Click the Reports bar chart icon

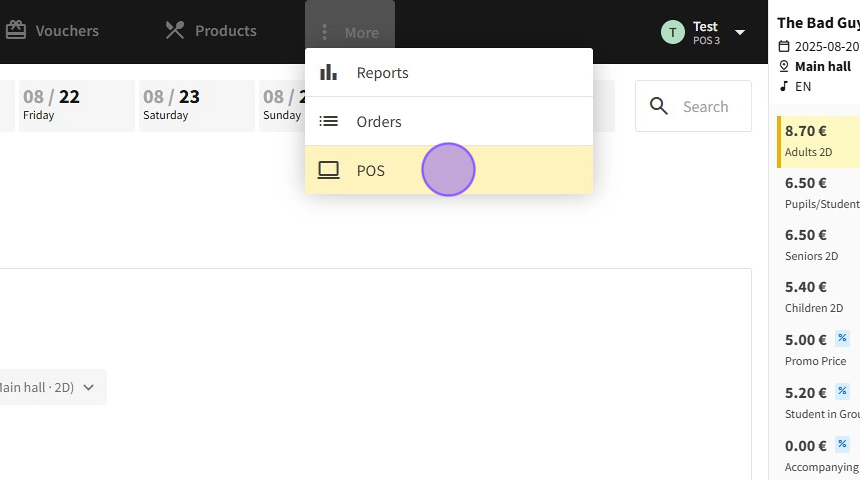coord(328,73)
